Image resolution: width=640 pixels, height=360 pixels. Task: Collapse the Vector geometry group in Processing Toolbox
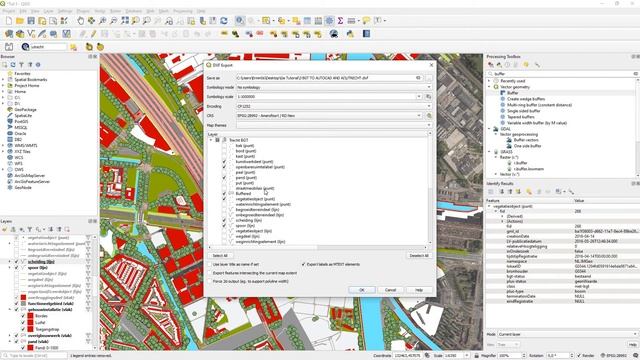489,87
